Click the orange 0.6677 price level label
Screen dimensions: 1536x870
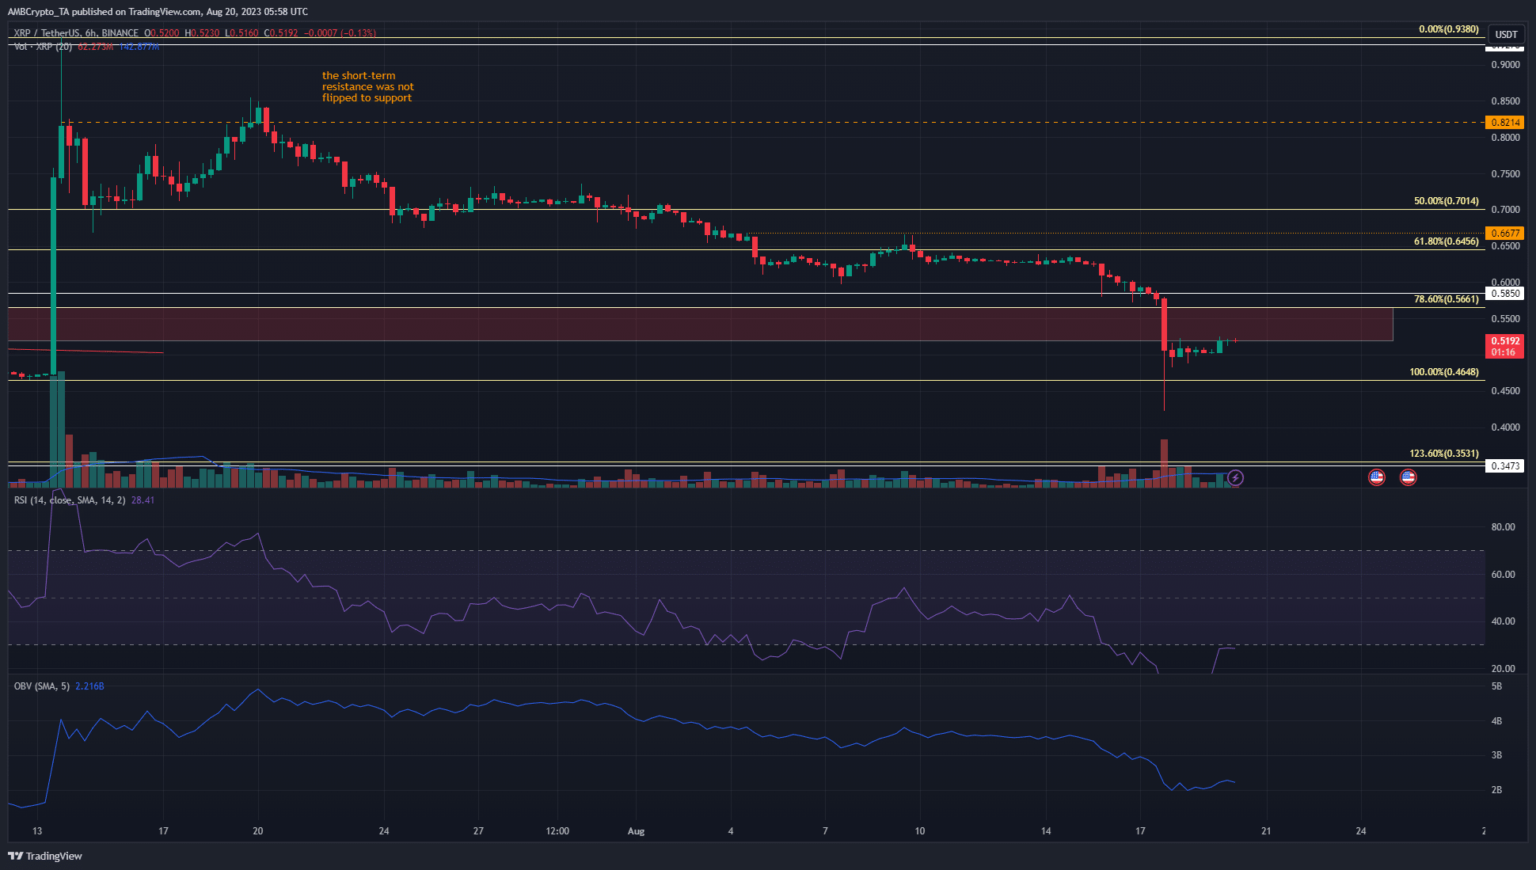(1505, 233)
